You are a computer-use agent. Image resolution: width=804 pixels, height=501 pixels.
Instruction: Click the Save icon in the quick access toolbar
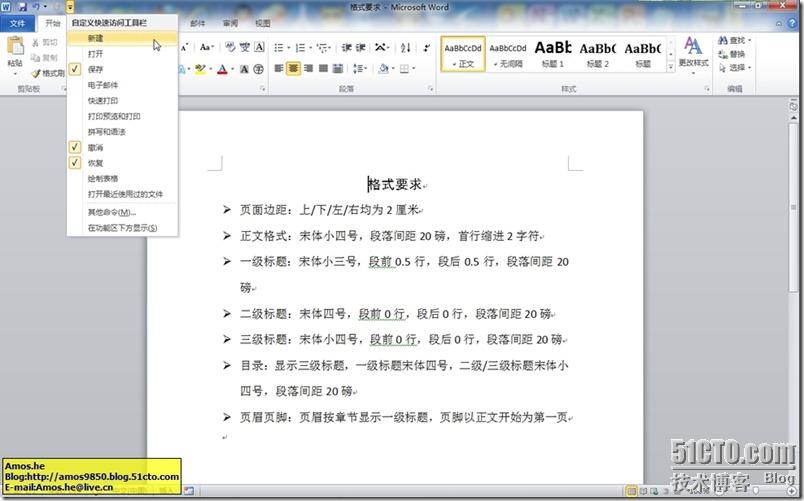(22, 7)
